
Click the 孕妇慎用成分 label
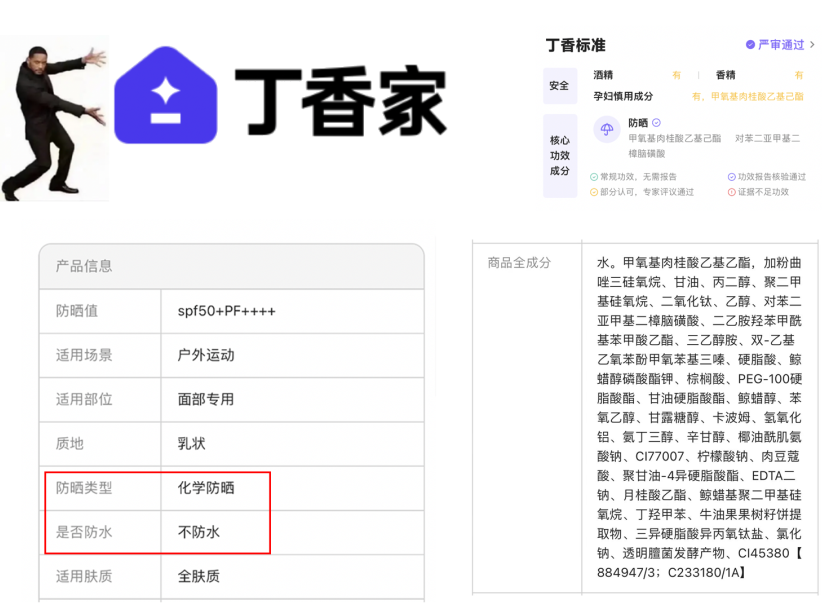click(623, 96)
